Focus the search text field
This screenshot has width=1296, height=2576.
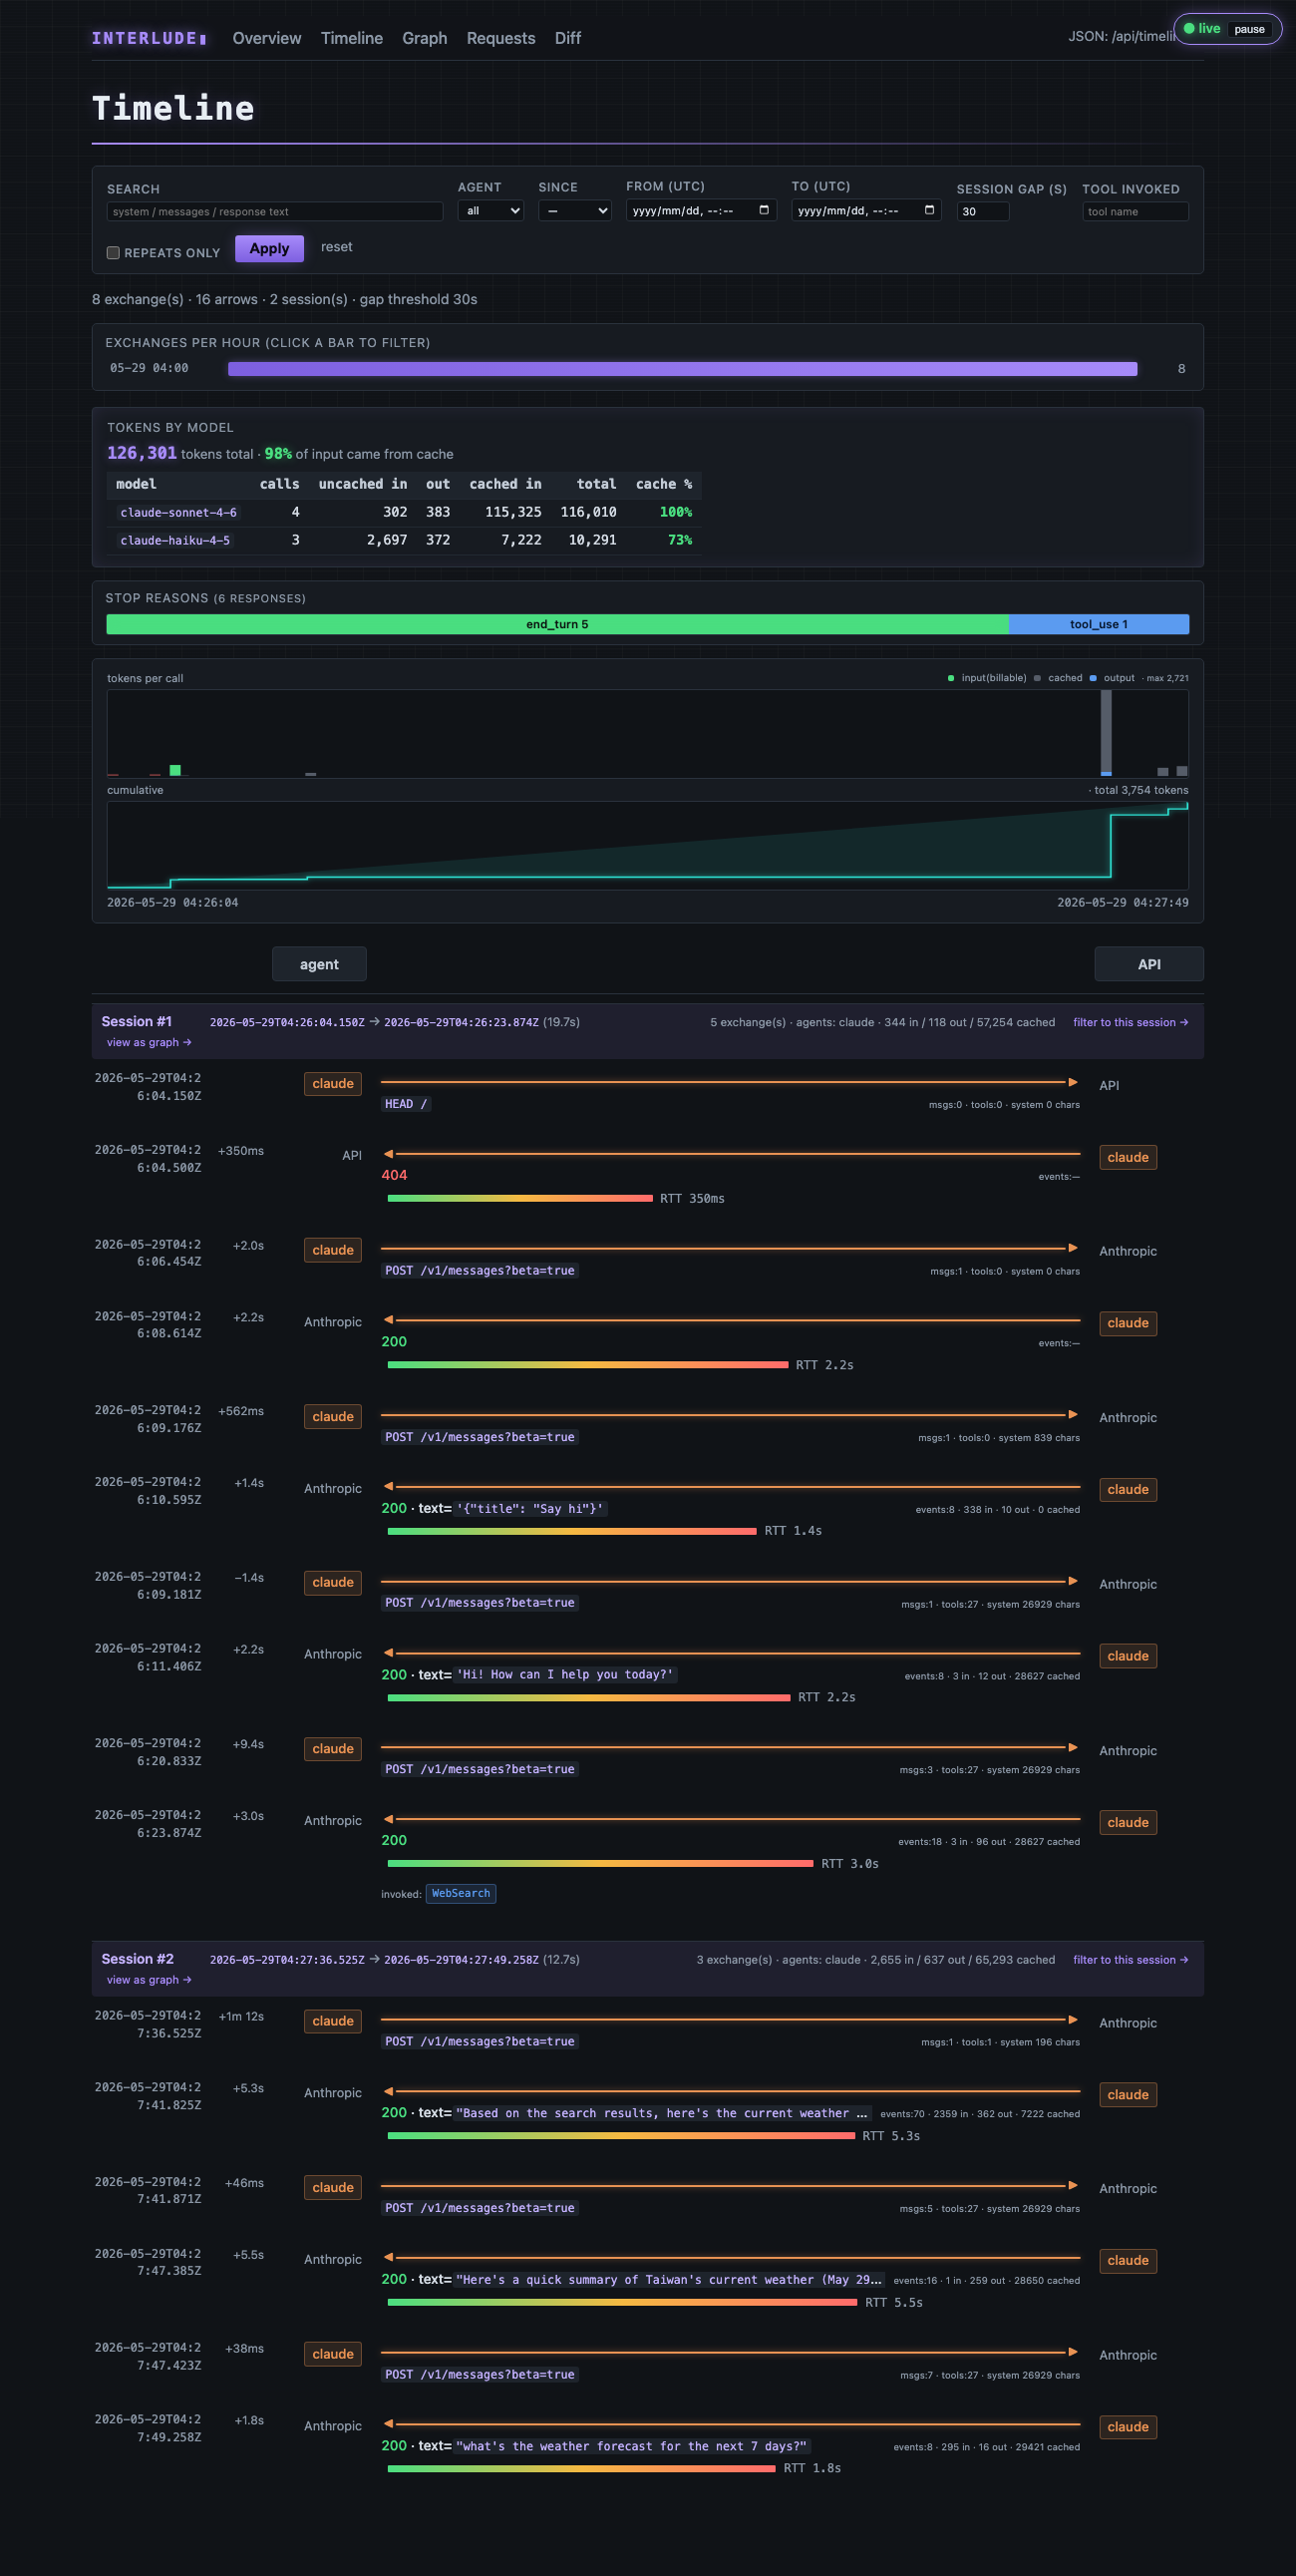coord(275,212)
